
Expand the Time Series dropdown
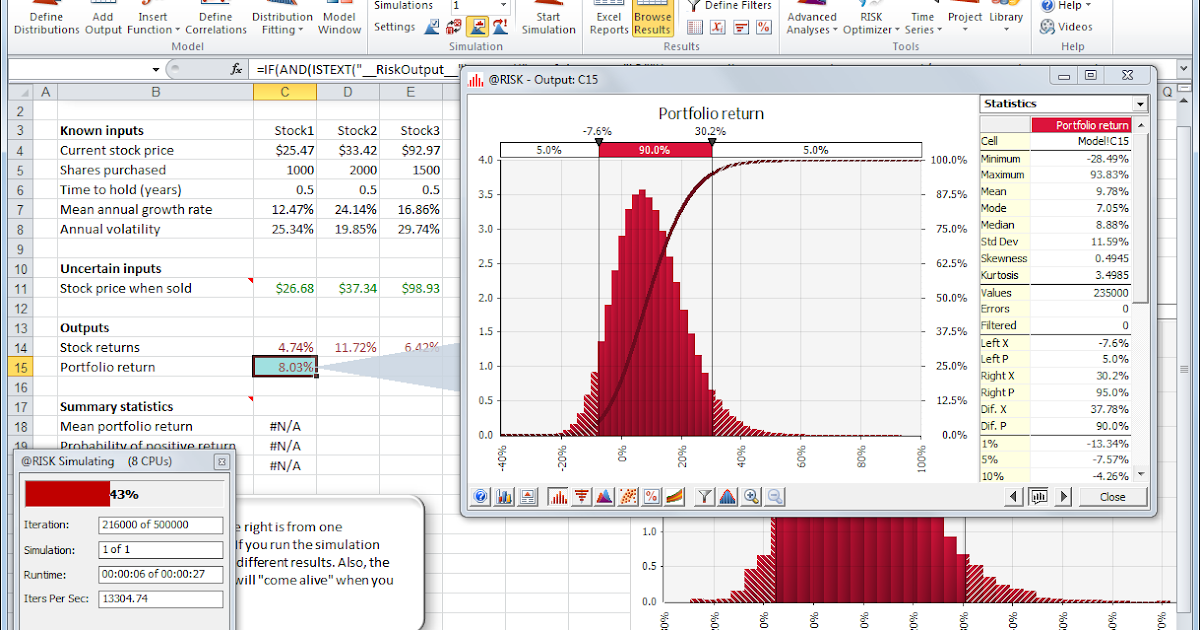click(940, 30)
